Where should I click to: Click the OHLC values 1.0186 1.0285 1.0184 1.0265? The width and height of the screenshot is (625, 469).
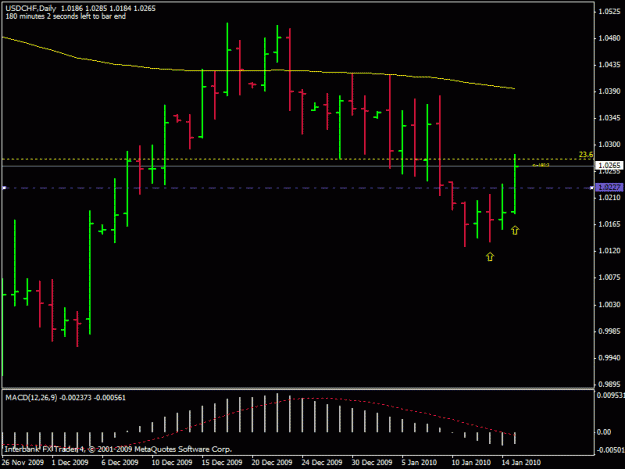click(108, 8)
